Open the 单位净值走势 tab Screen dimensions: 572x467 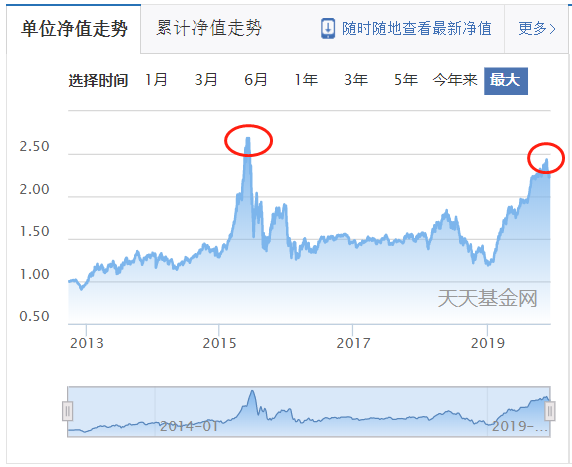click(x=74, y=29)
